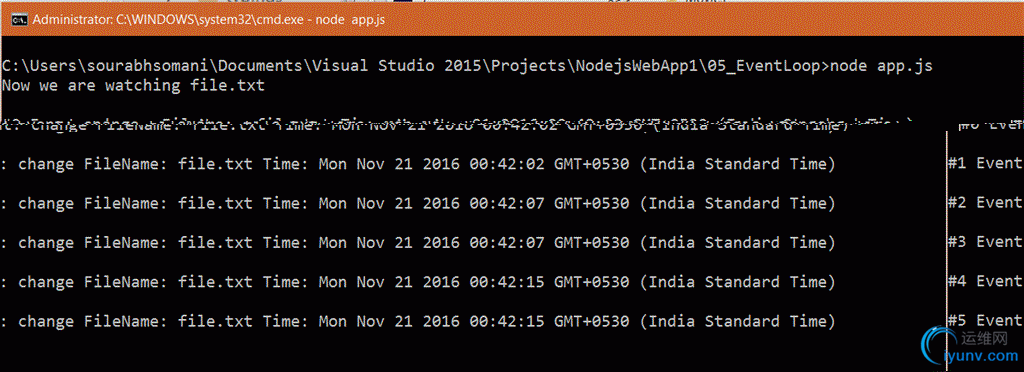This screenshot has height=372, width=1024.
Task: Click the #3 Event log line
Action: tap(418, 243)
